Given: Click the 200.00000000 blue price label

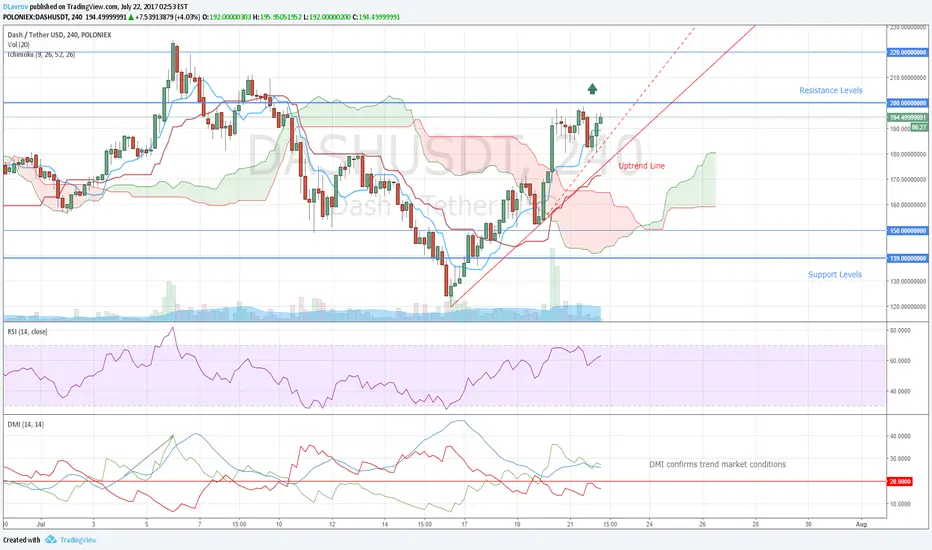Looking at the screenshot, I should pyautogui.click(x=907, y=103).
